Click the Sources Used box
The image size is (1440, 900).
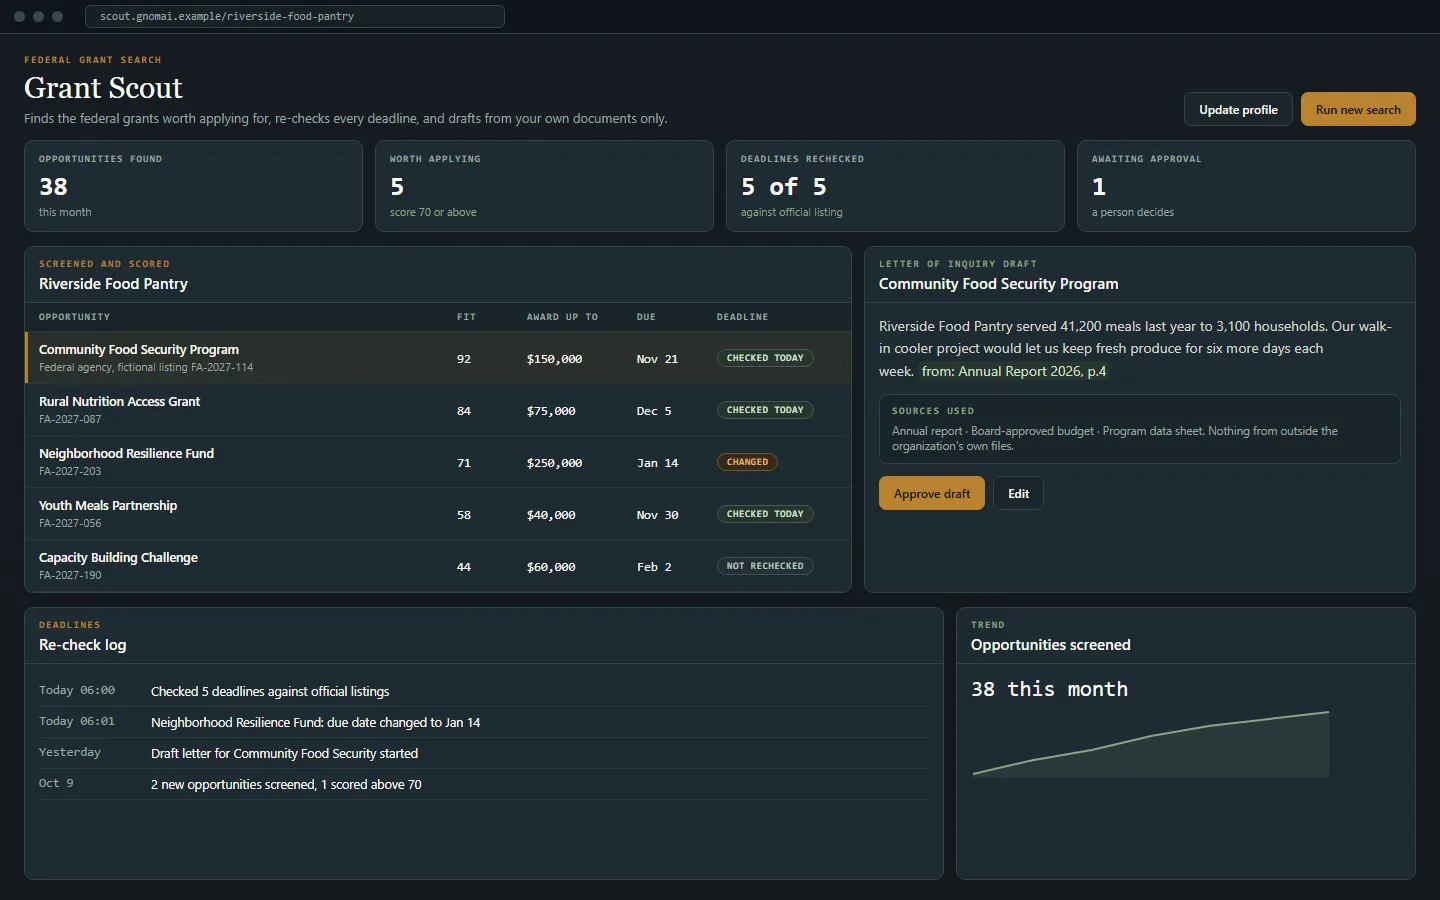click(1140, 429)
